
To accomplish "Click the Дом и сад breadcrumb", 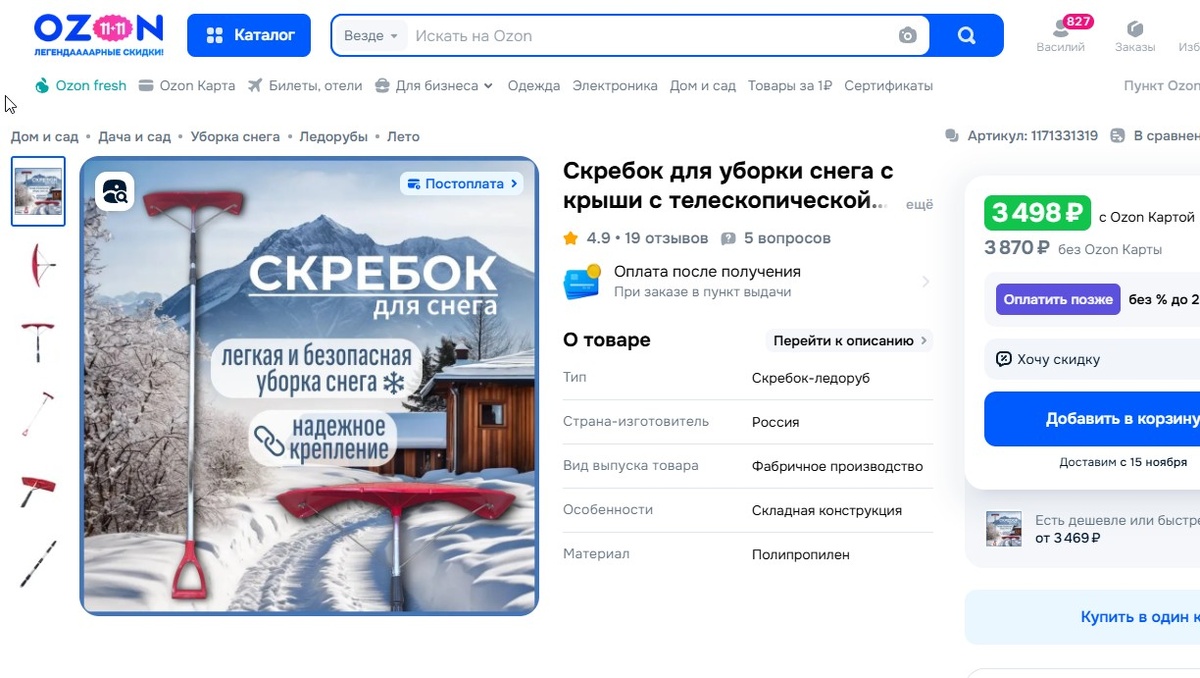I will point(45,137).
